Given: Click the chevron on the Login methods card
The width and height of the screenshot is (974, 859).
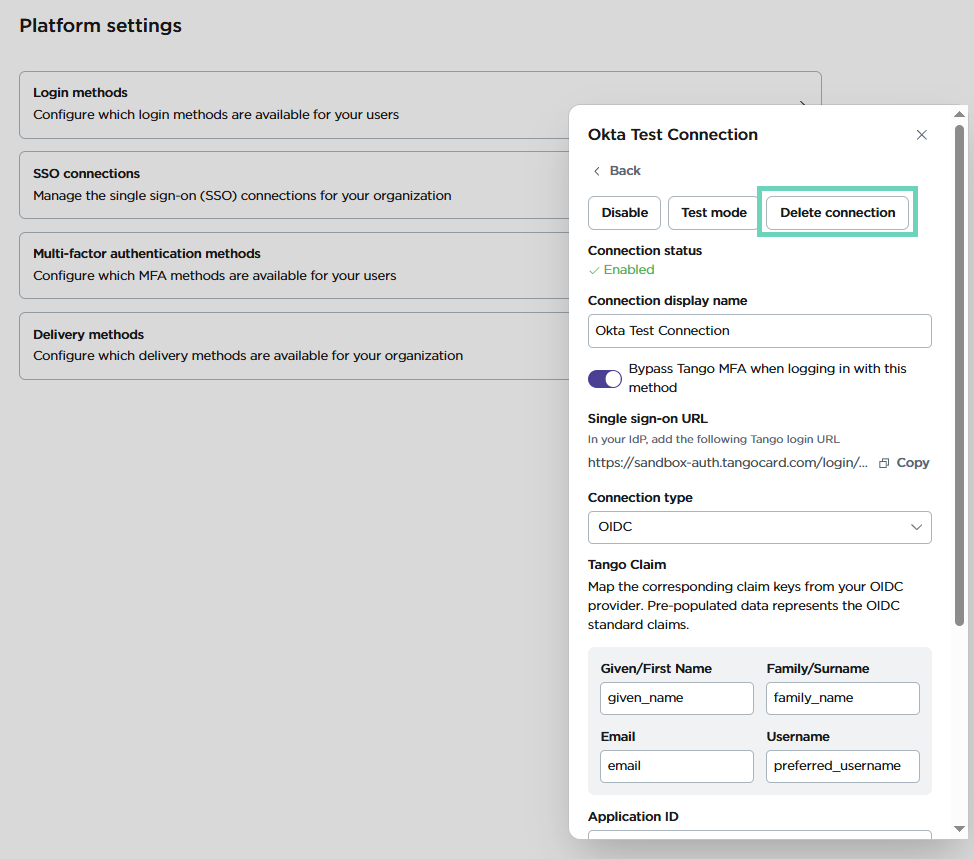Looking at the screenshot, I should (803, 102).
